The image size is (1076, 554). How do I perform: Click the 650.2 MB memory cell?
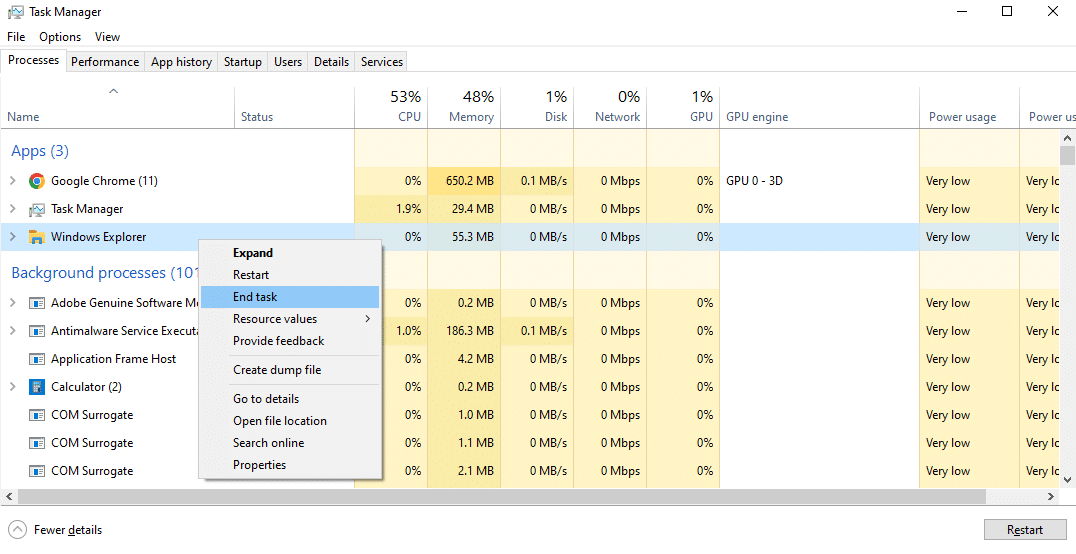pyautogui.click(x=464, y=181)
